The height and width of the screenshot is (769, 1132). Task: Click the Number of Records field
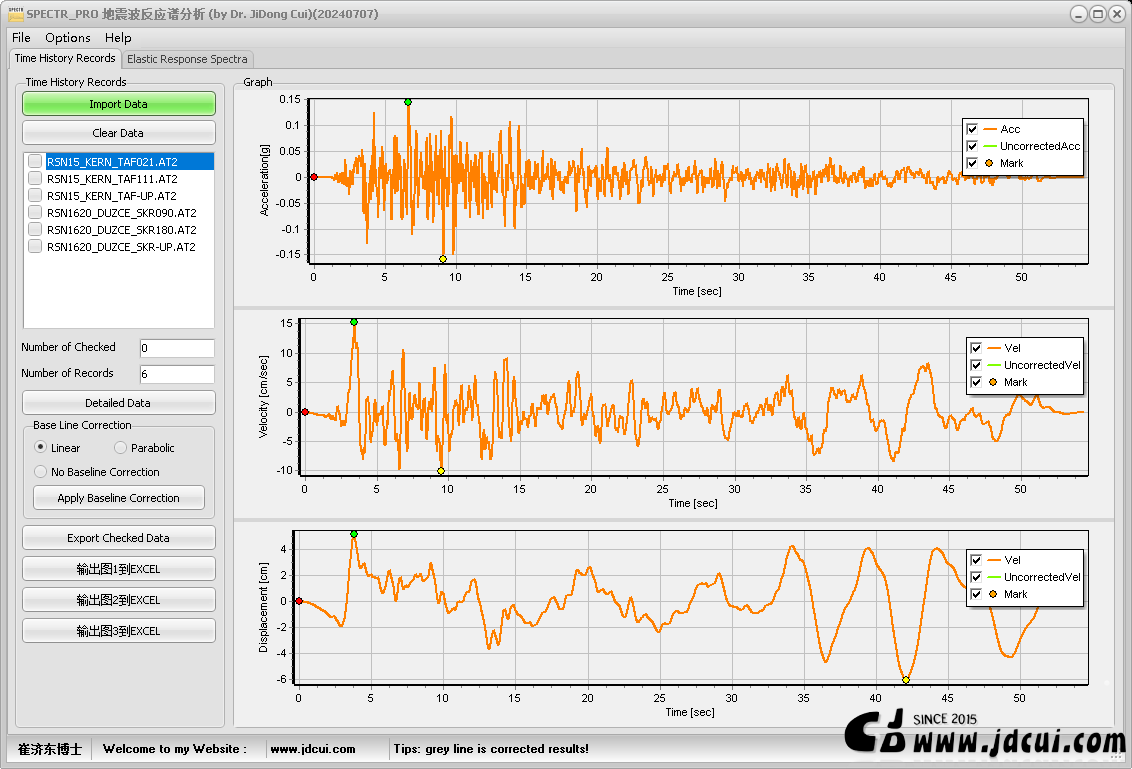coord(177,374)
